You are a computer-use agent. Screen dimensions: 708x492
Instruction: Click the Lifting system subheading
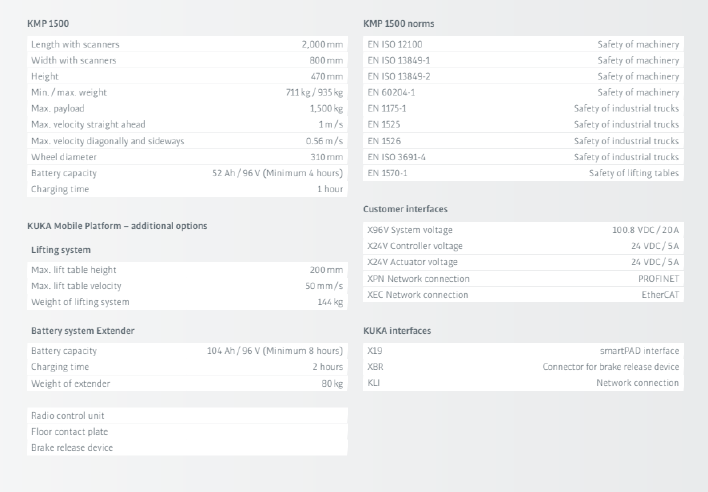(x=61, y=250)
